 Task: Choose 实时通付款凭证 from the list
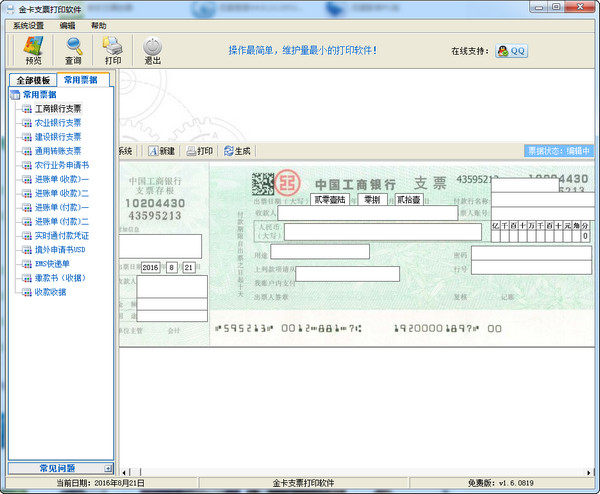[x=62, y=235]
